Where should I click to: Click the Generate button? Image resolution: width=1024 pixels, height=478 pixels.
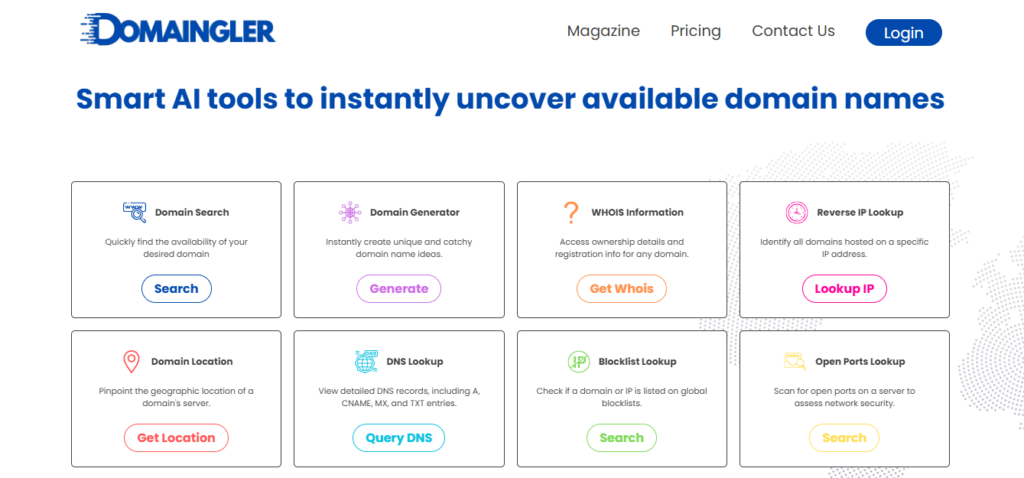pos(399,289)
